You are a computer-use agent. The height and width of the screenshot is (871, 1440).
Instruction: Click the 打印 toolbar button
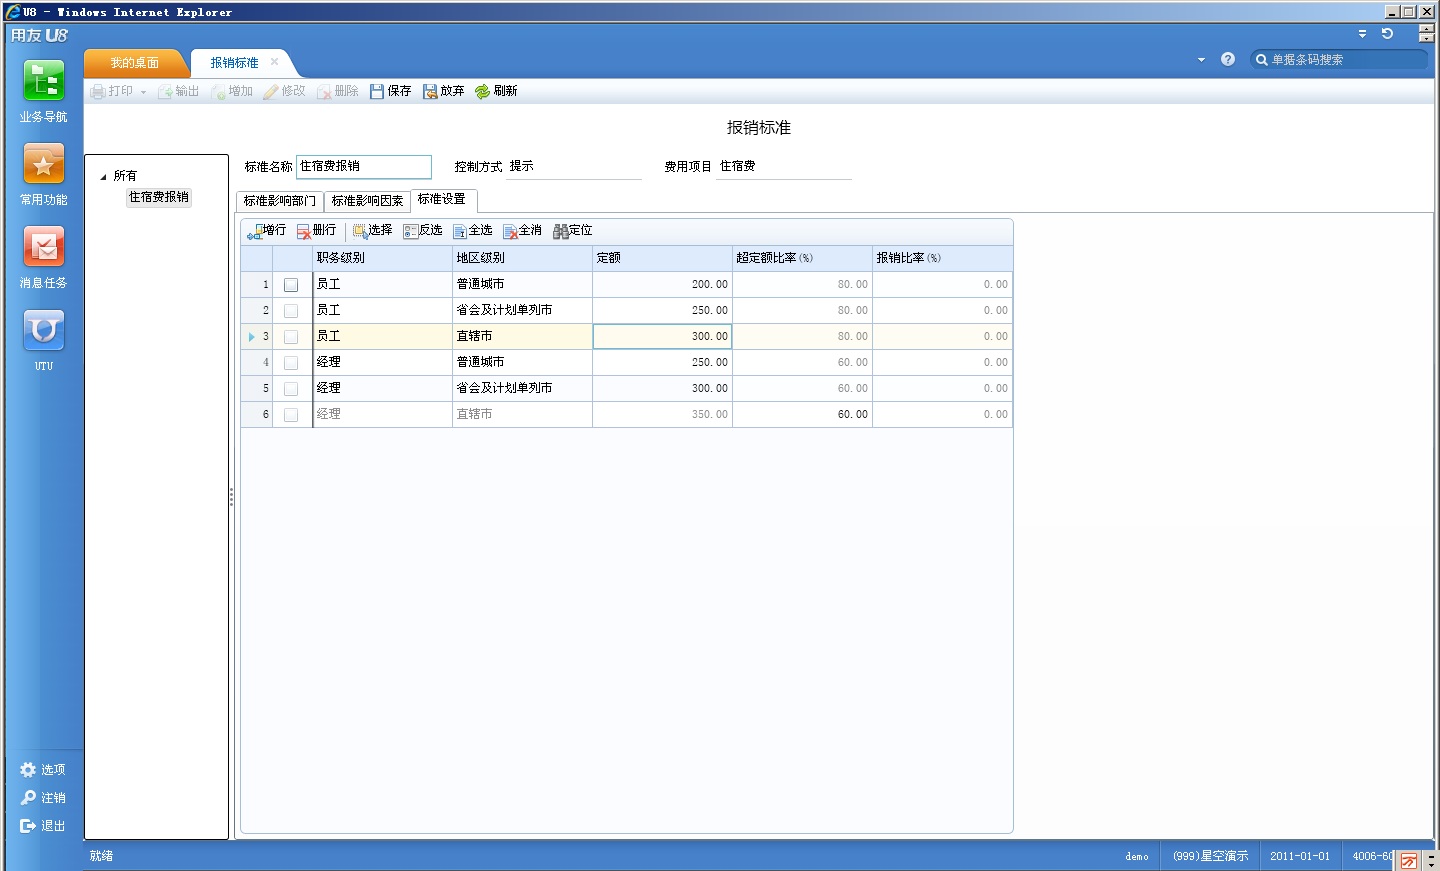click(112, 91)
